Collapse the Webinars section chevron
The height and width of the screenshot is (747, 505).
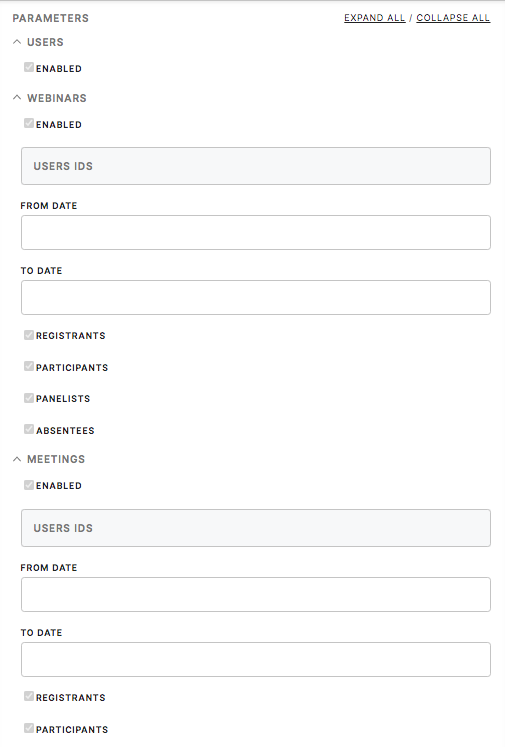(x=17, y=98)
